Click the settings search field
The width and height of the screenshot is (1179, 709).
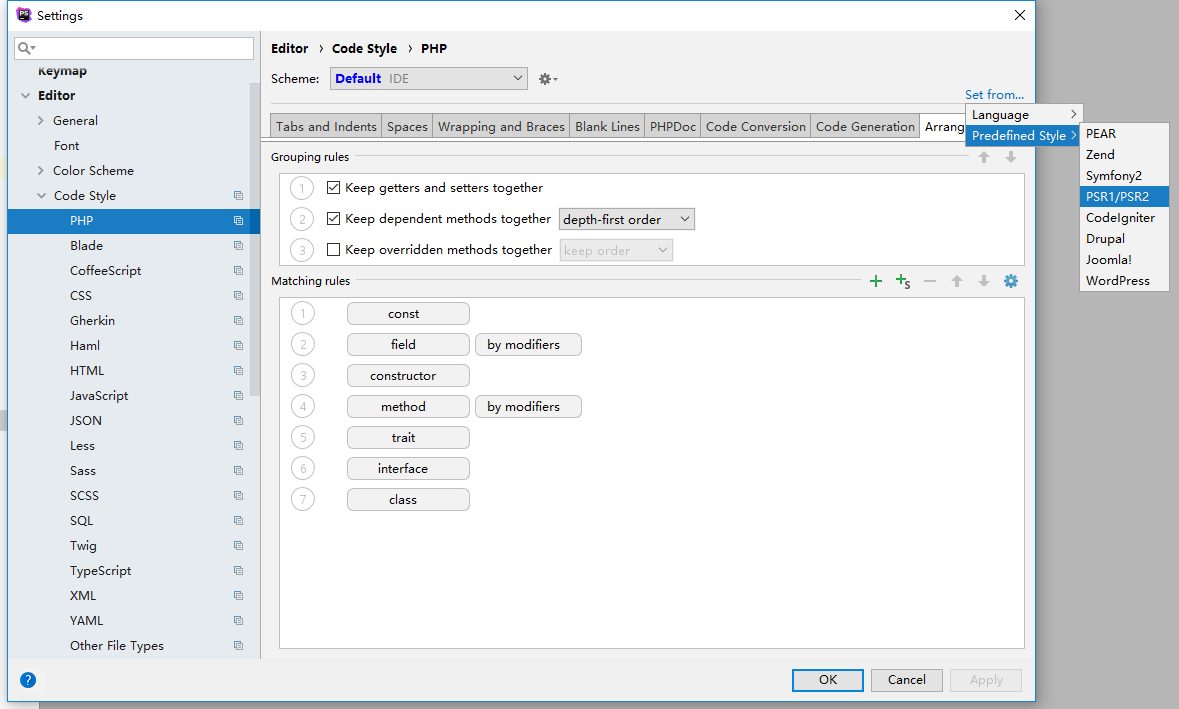point(135,48)
